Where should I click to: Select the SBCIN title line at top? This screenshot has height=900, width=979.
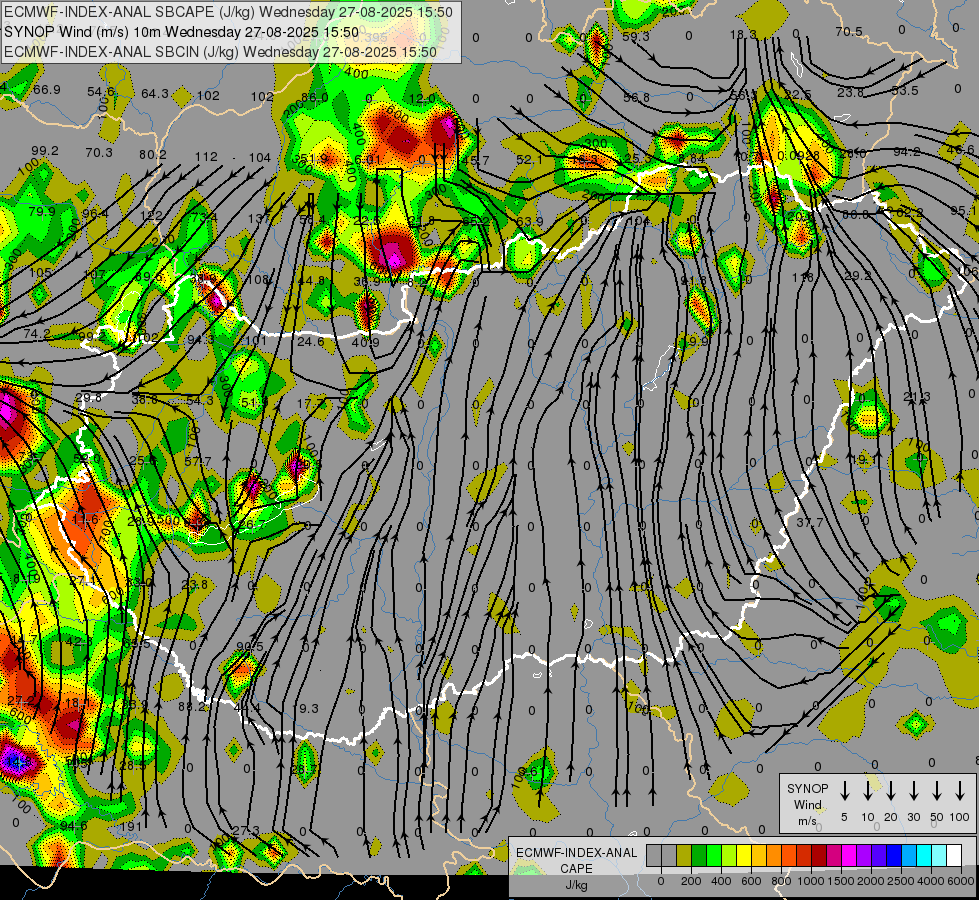[x=220, y=52]
